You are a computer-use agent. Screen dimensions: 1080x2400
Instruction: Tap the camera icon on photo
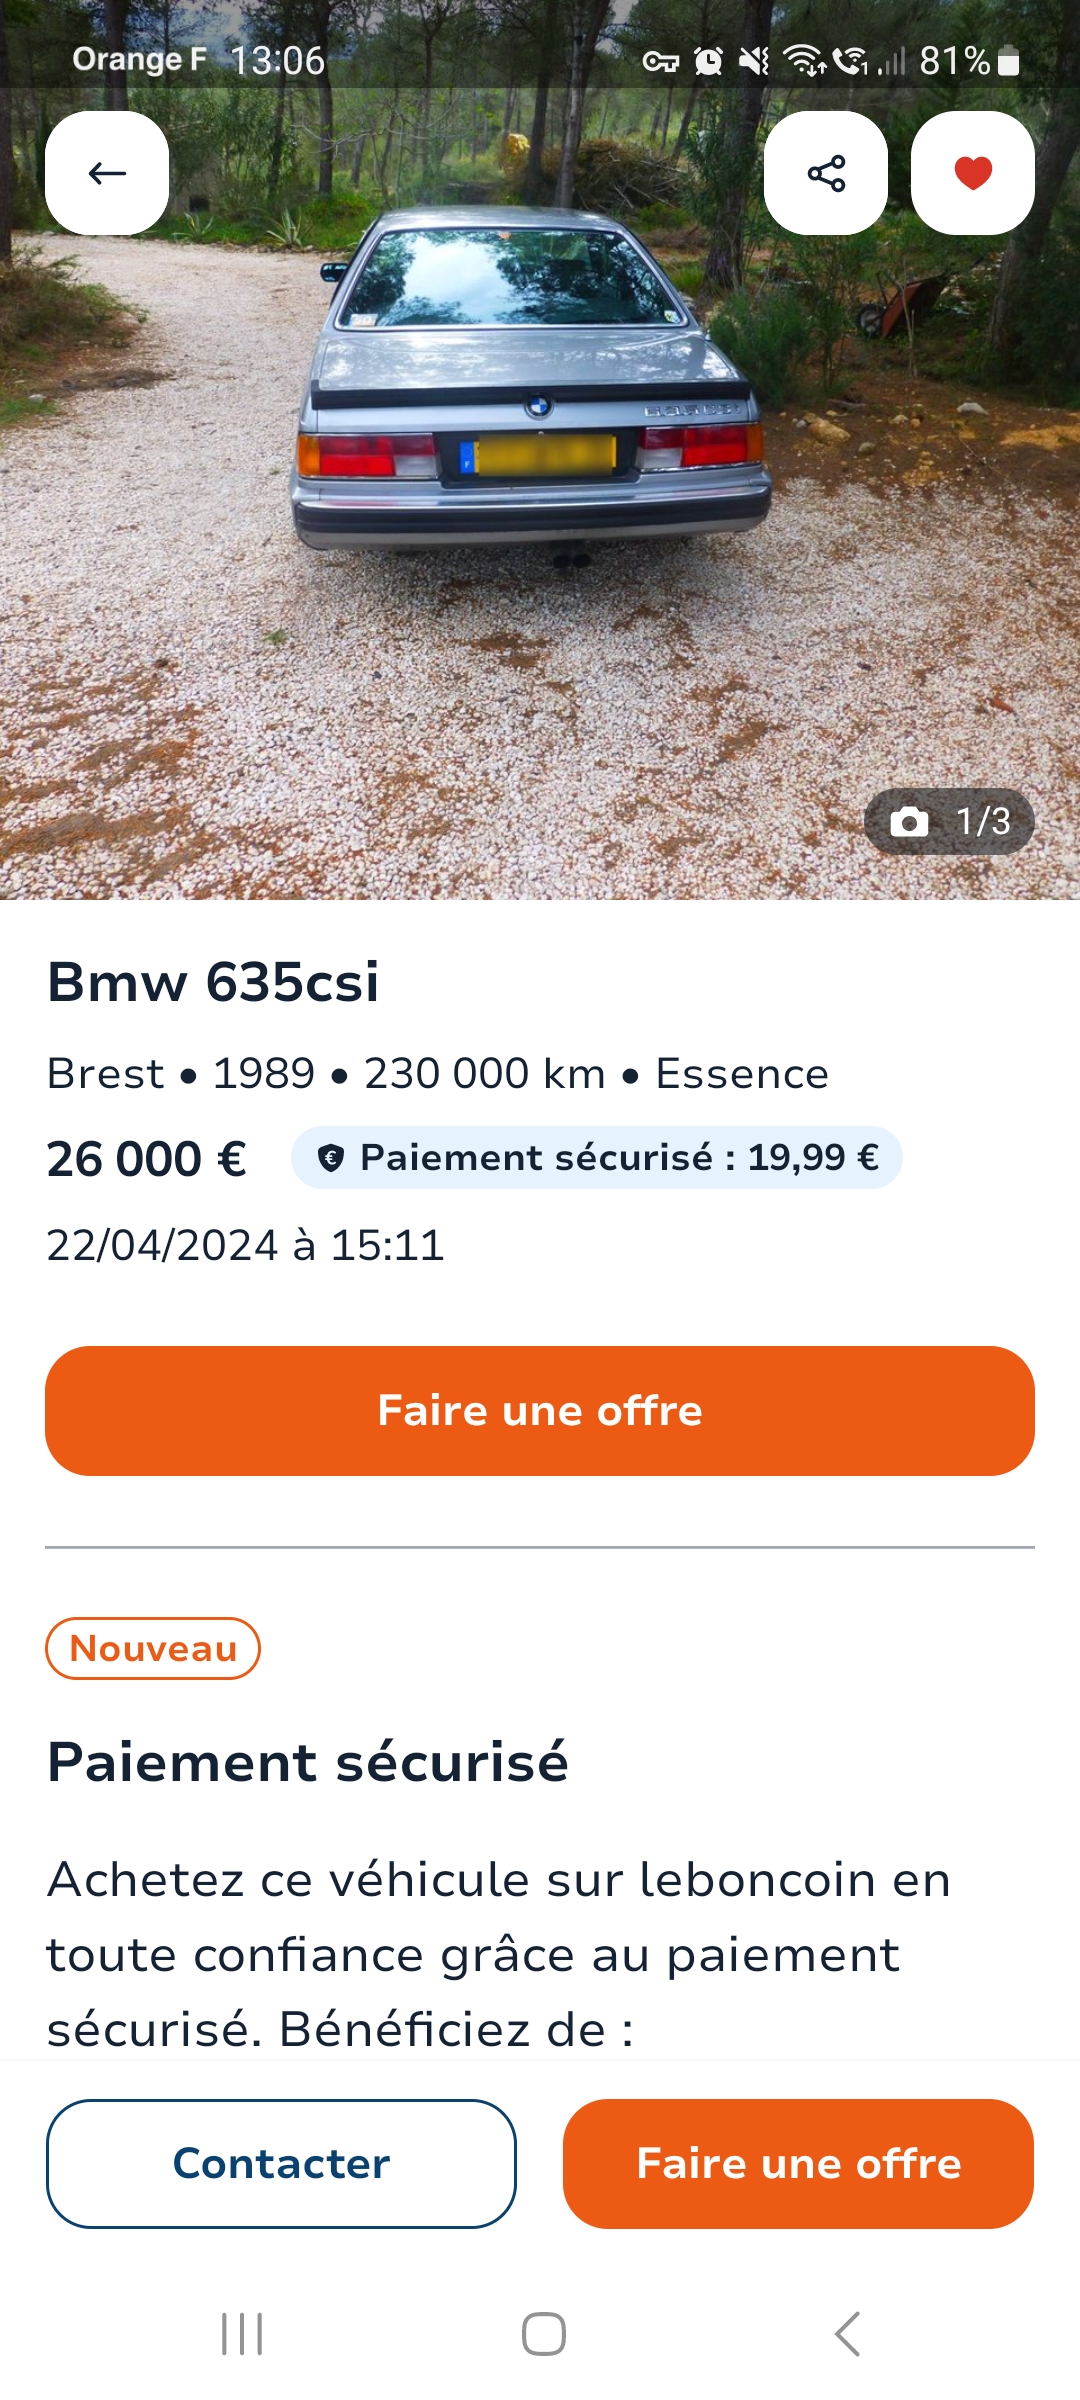pyautogui.click(x=909, y=822)
